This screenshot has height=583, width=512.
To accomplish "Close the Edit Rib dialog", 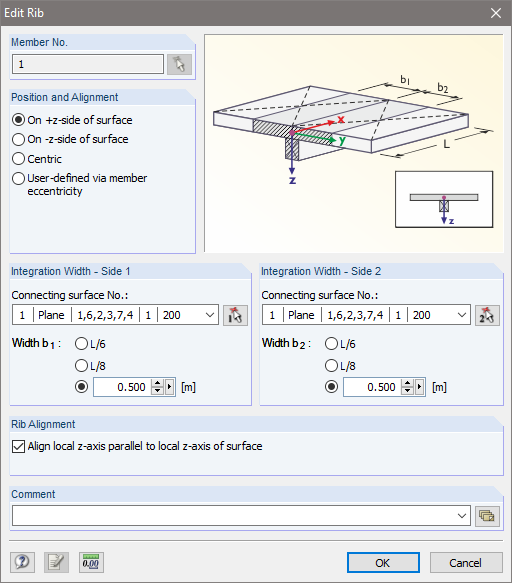I will 496,13.
